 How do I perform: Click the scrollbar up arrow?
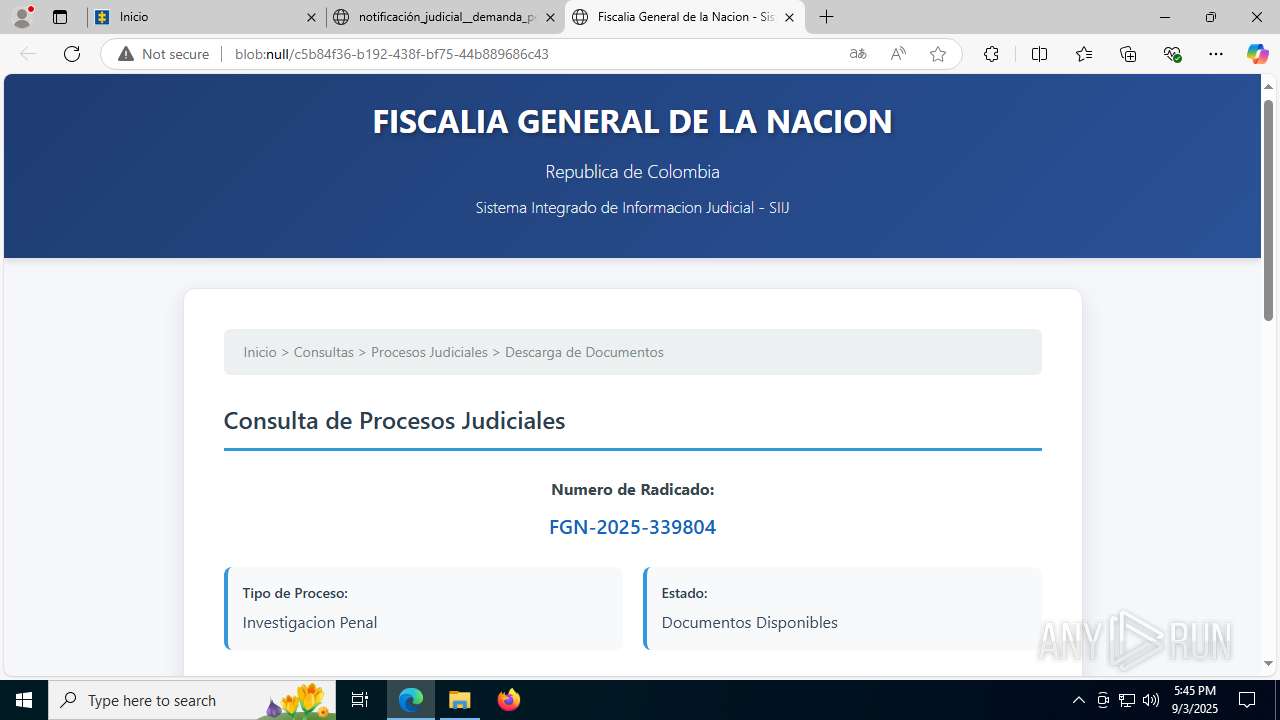point(1268,85)
